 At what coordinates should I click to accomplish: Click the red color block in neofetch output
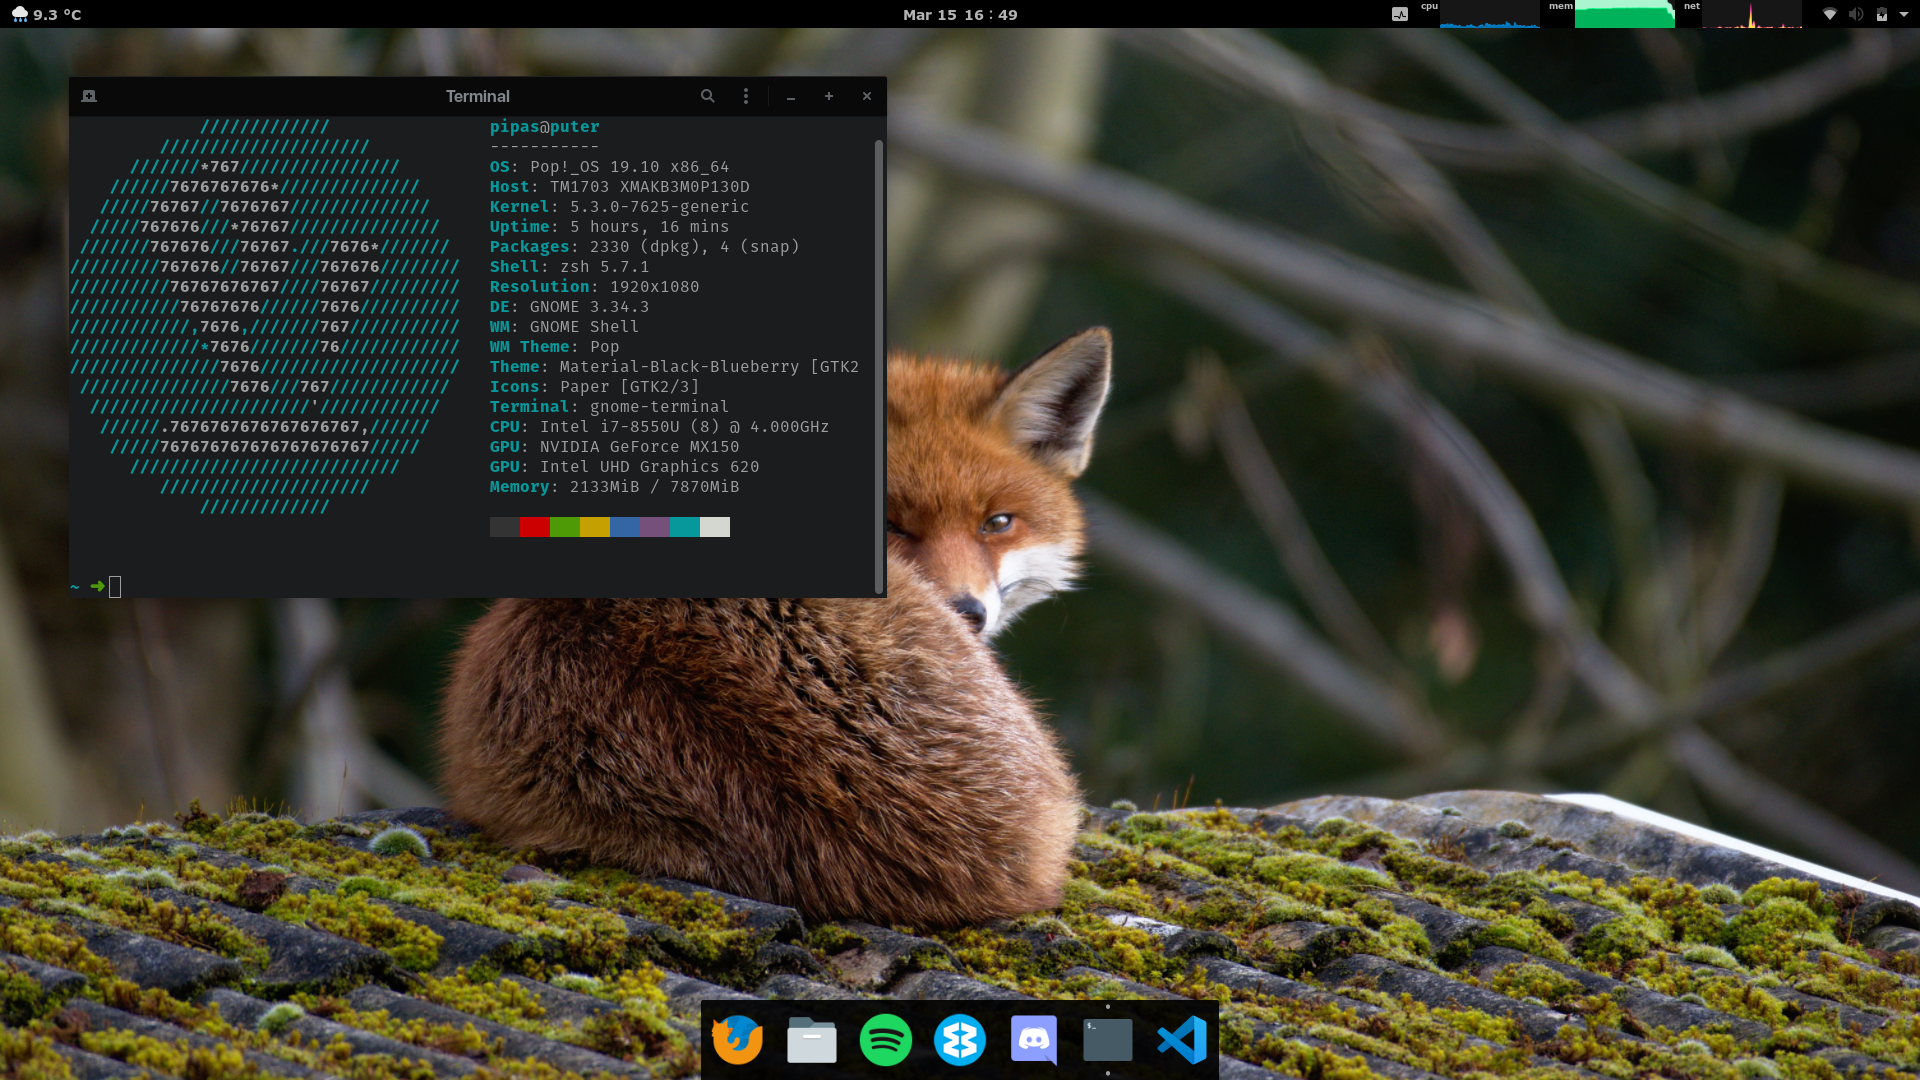pos(534,527)
